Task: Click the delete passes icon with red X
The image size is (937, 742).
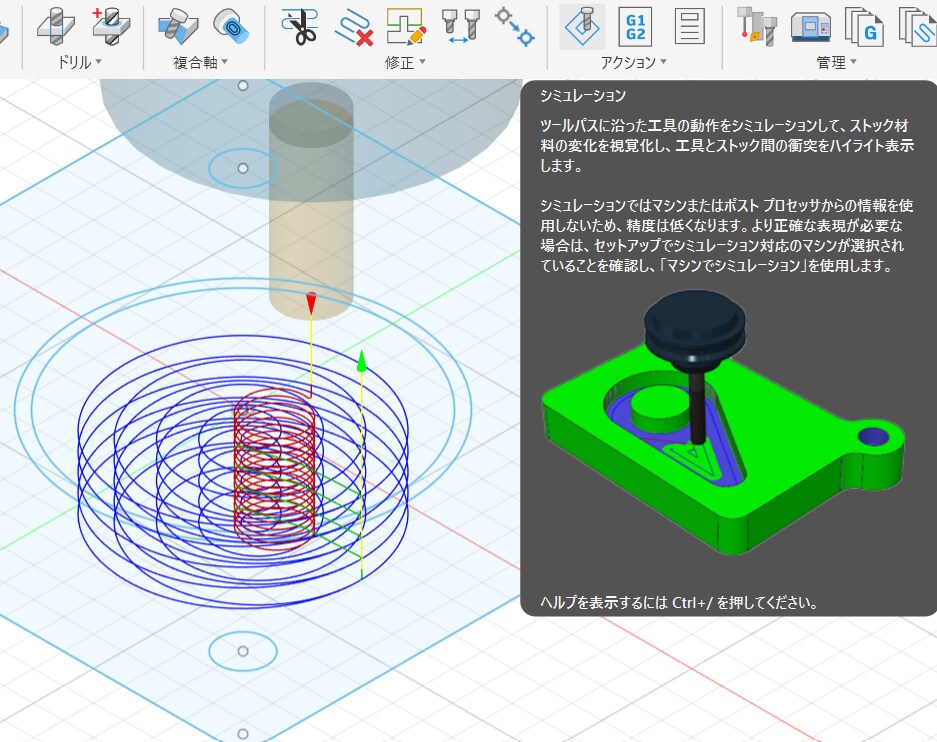Action: [x=354, y=27]
